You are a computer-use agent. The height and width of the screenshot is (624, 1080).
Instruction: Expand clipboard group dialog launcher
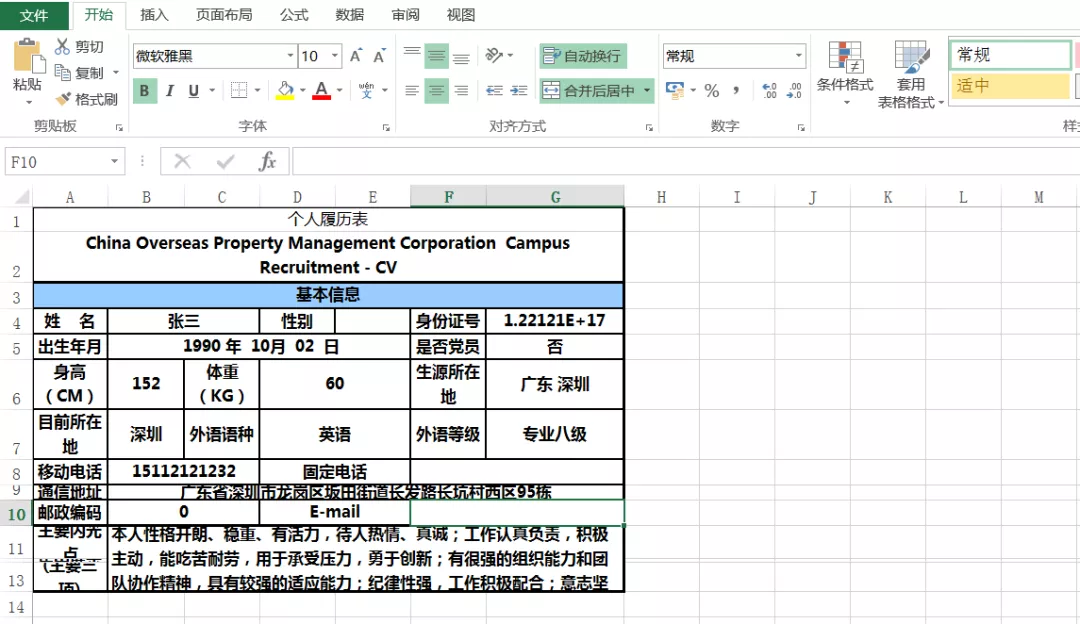pos(119,127)
